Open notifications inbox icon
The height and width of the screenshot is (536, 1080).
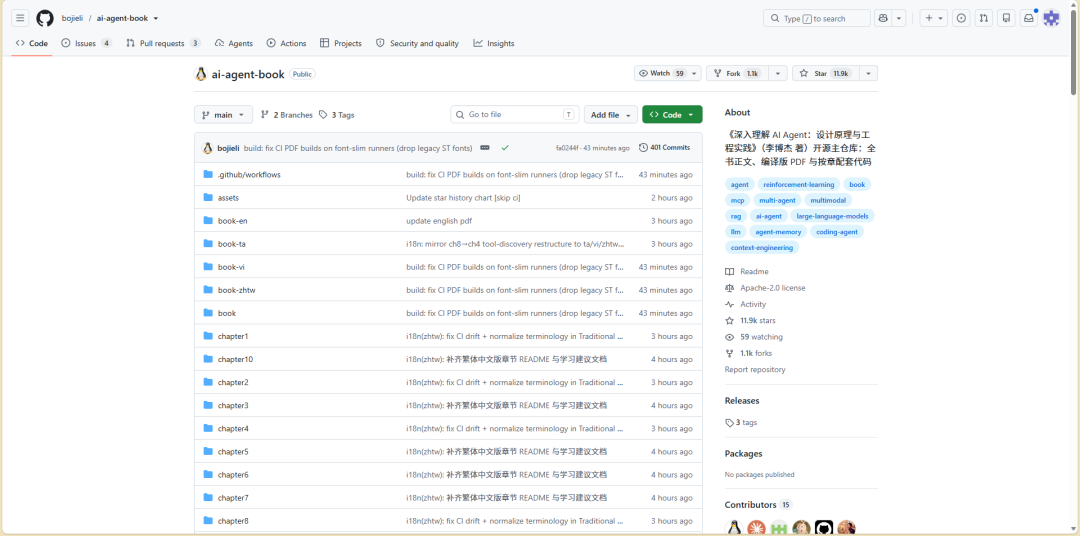pos(1028,19)
